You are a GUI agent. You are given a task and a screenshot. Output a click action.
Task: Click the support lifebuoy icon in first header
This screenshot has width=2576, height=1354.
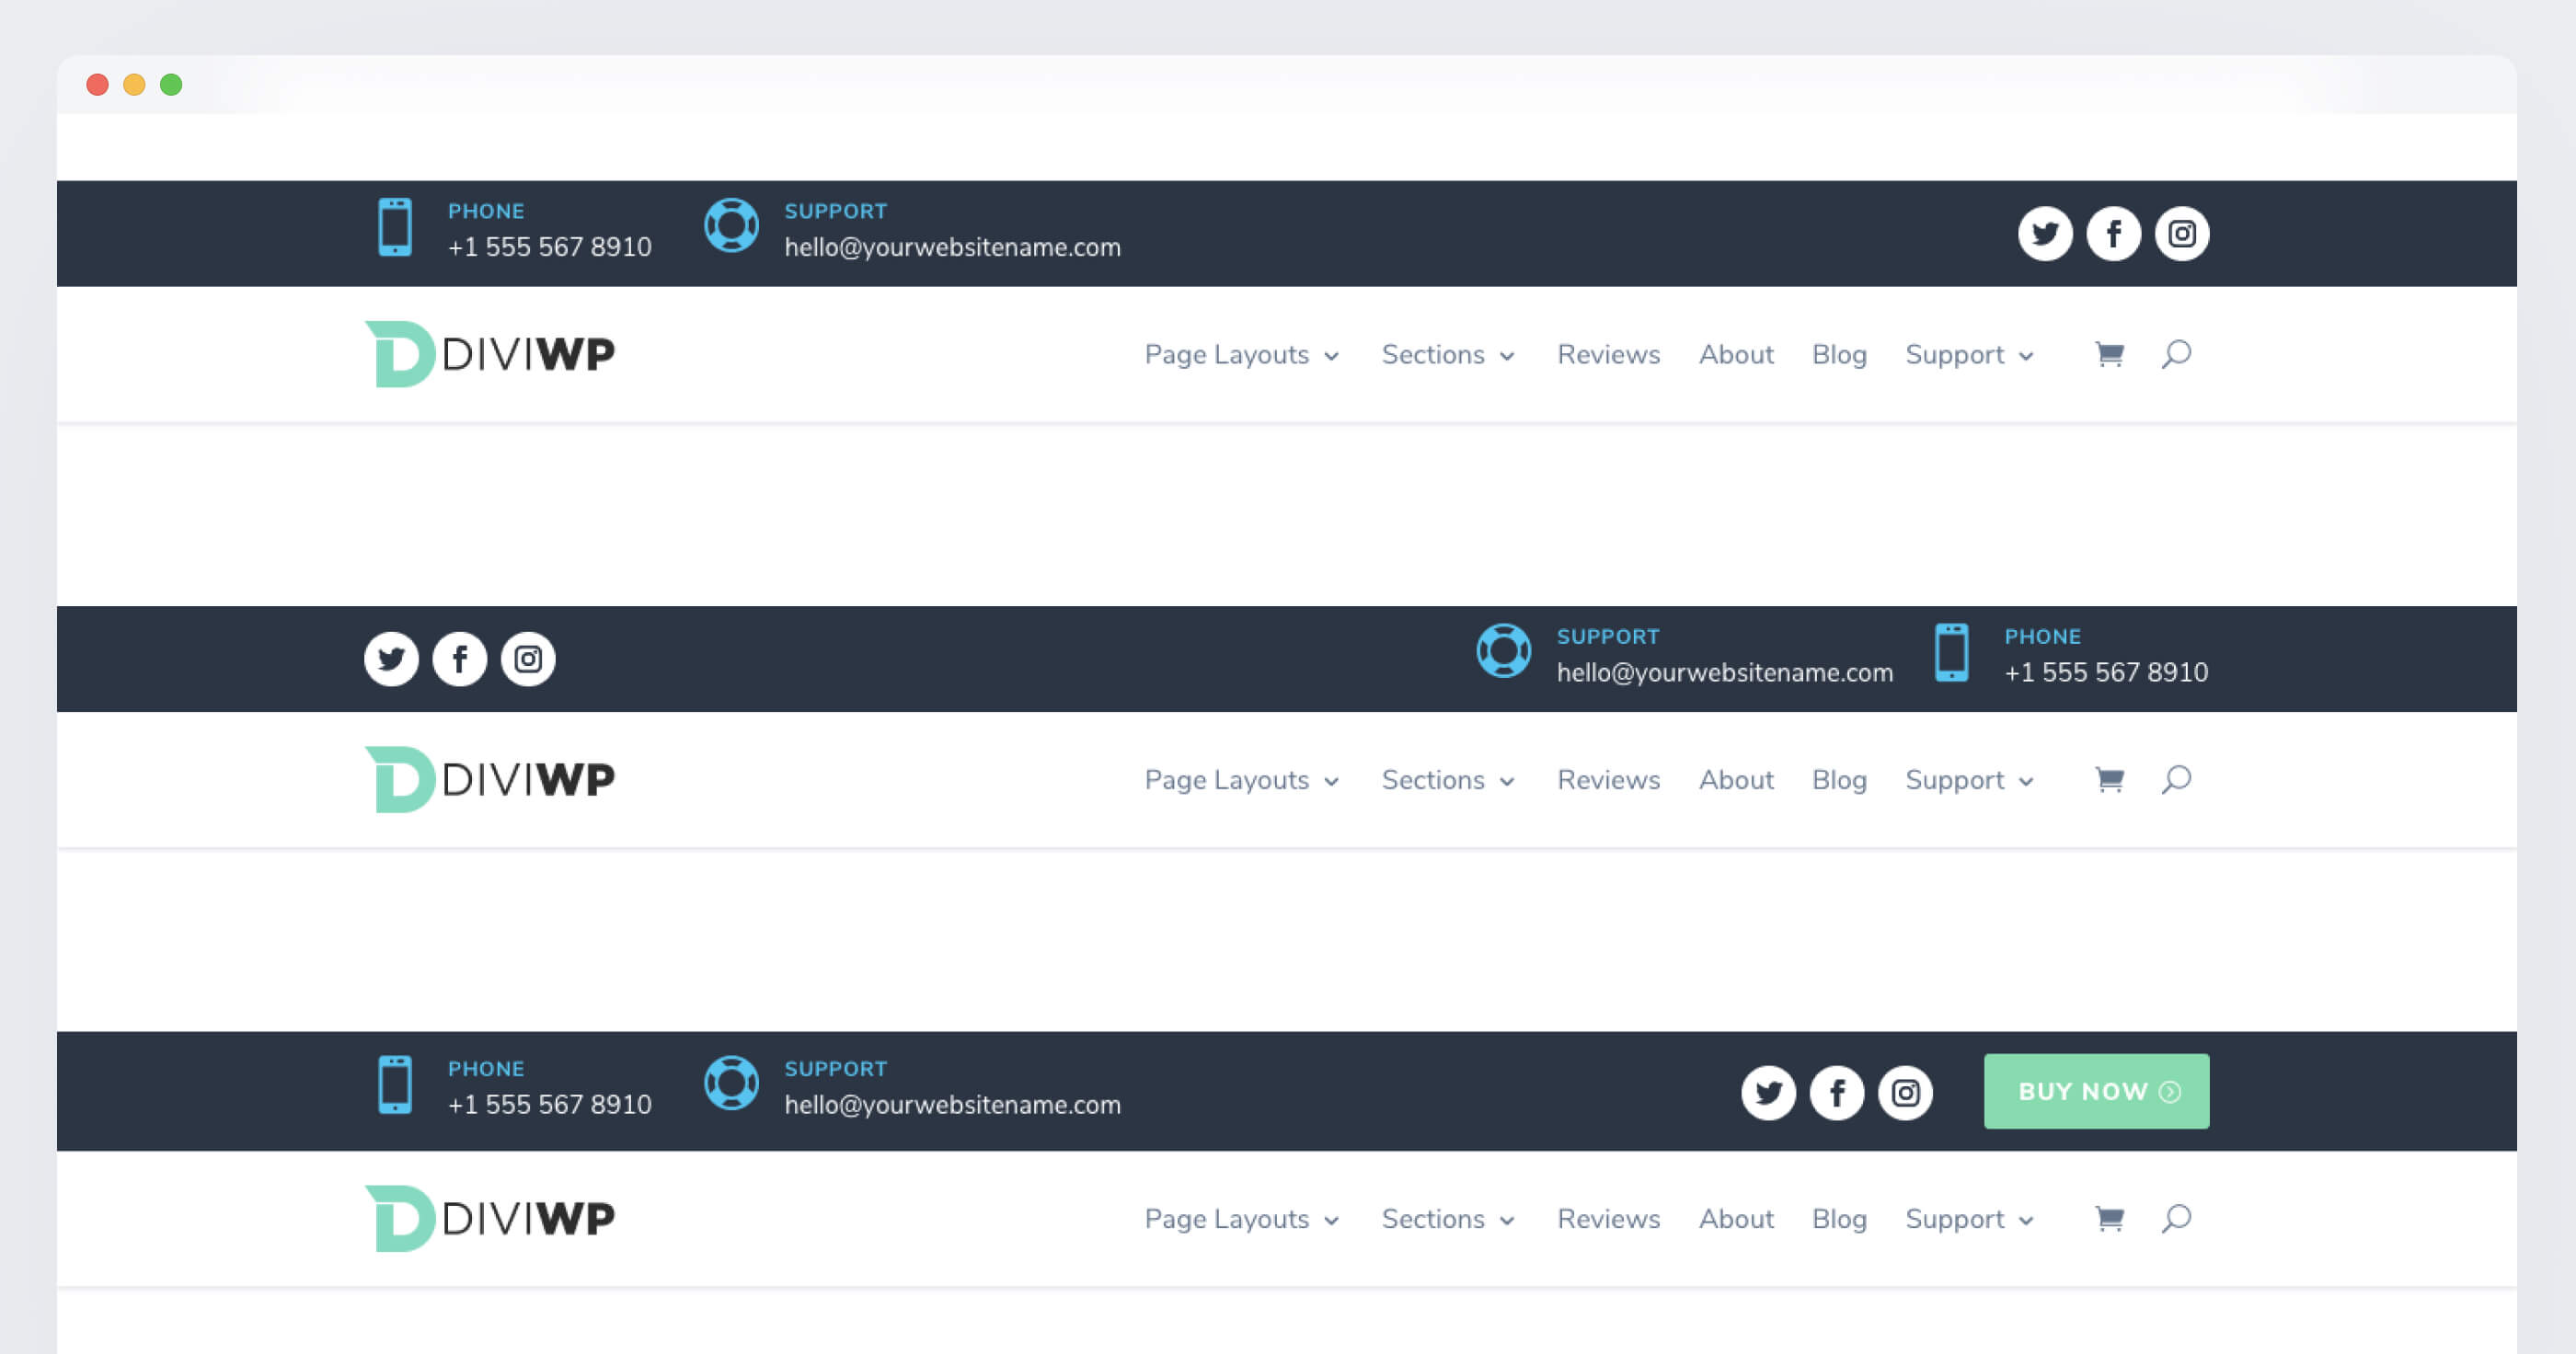731,226
